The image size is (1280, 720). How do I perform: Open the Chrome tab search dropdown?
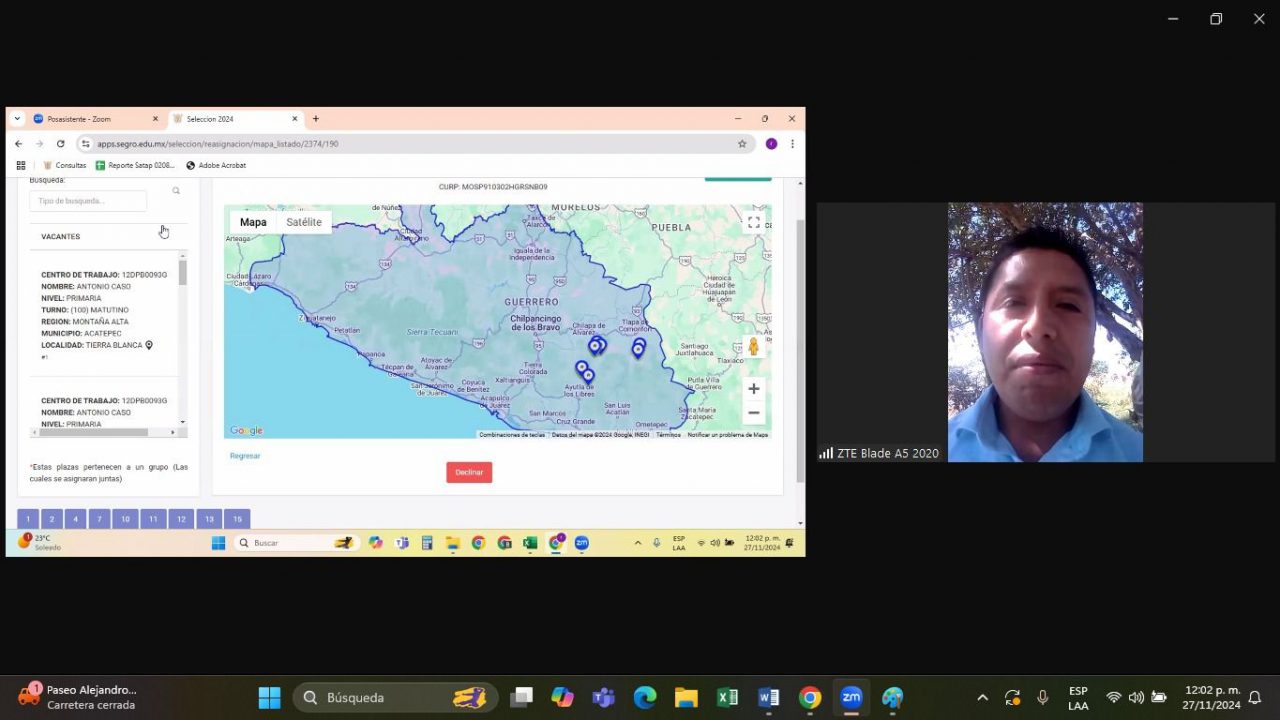coord(17,119)
